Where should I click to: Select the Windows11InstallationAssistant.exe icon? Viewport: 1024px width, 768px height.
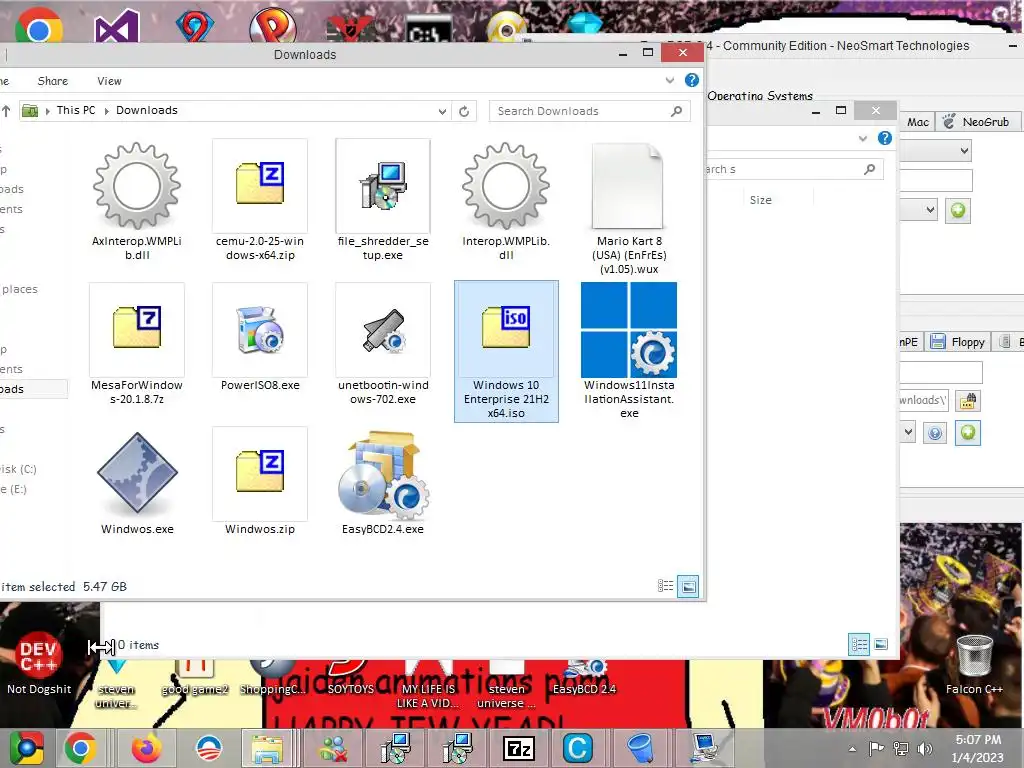[x=629, y=330]
